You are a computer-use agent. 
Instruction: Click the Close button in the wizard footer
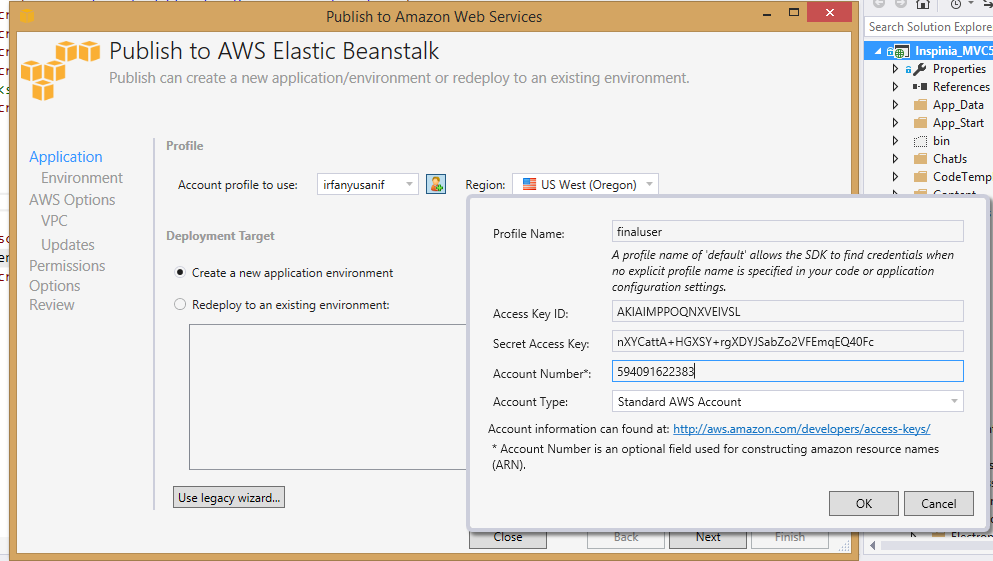tap(508, 538)
